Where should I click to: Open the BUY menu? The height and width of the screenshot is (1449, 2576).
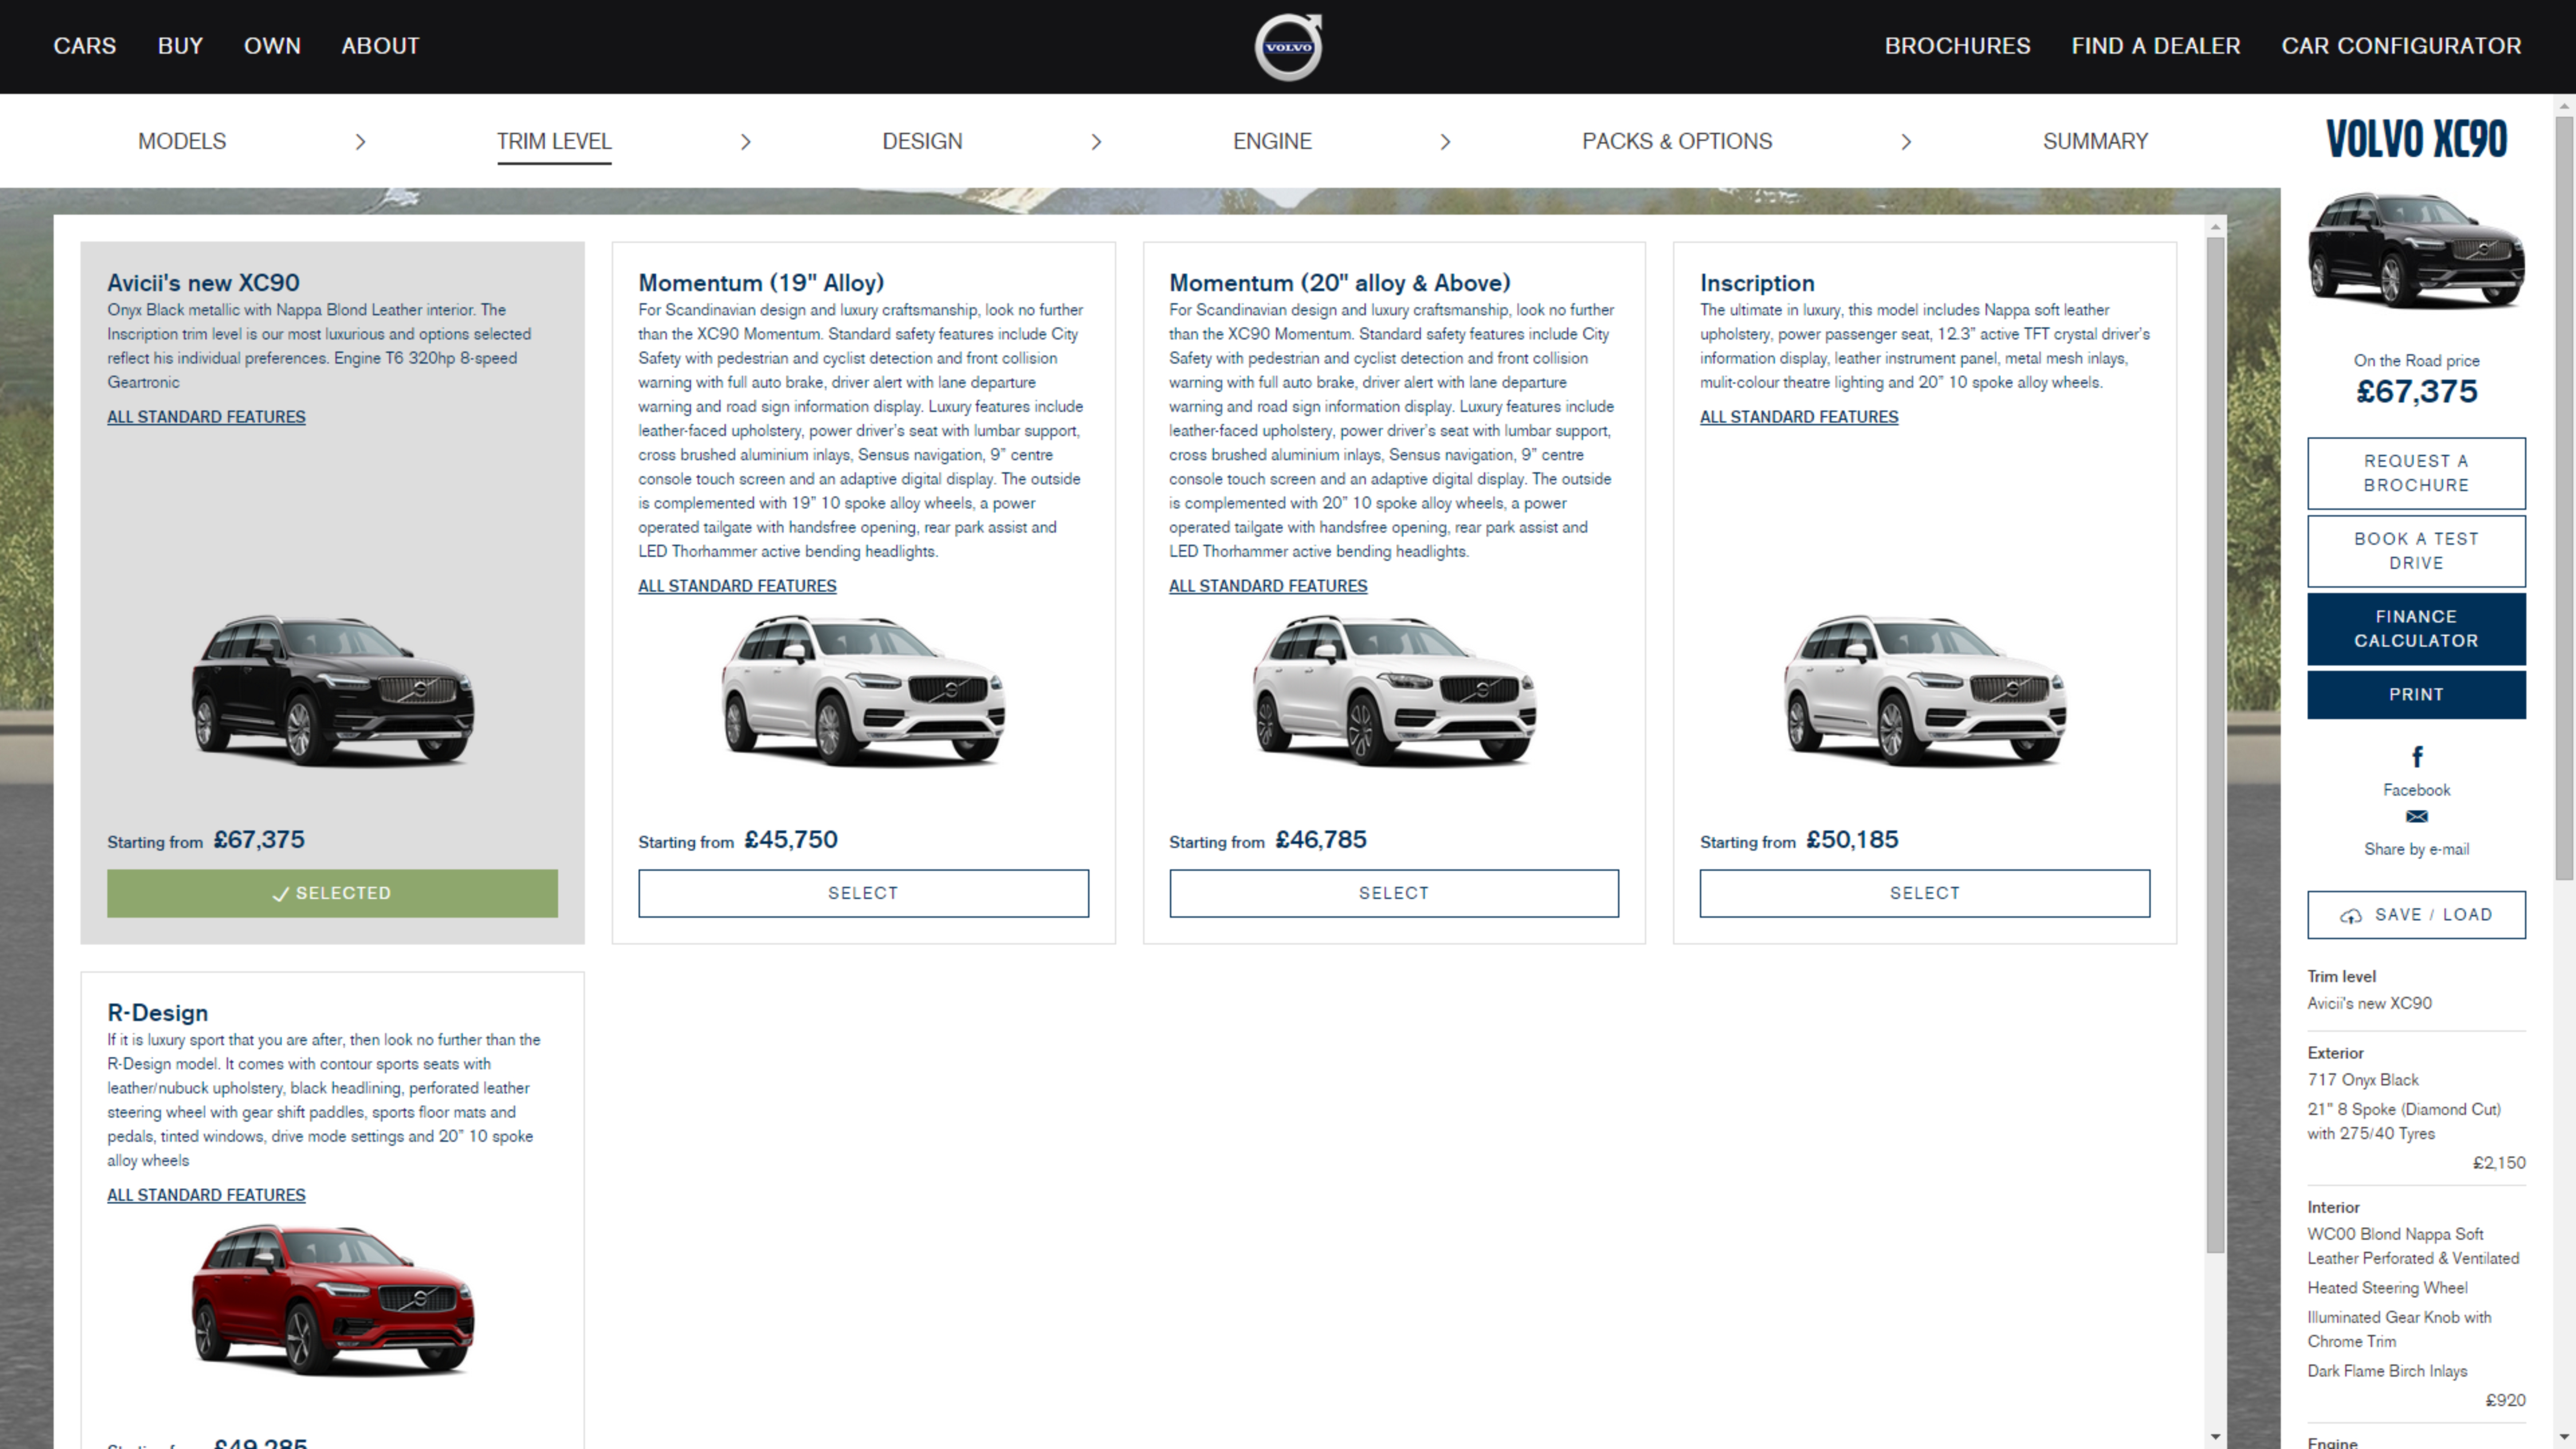point(180,46)
